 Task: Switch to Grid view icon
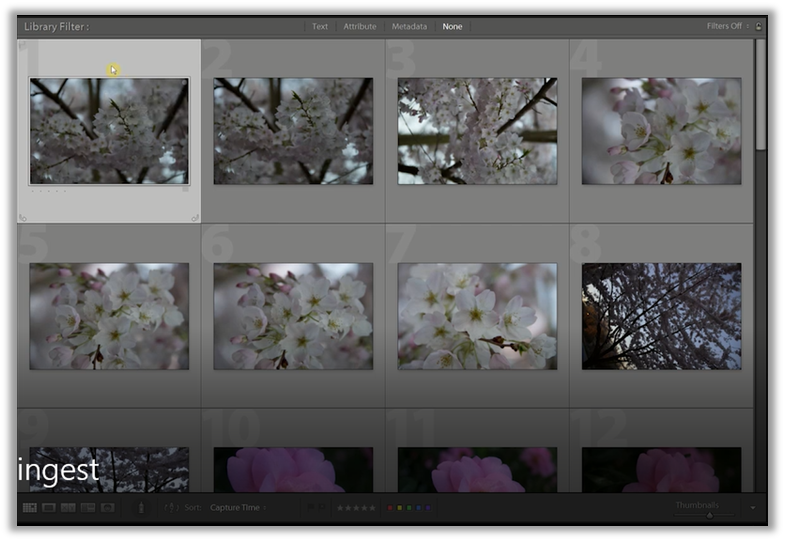(x=30, y=507)
